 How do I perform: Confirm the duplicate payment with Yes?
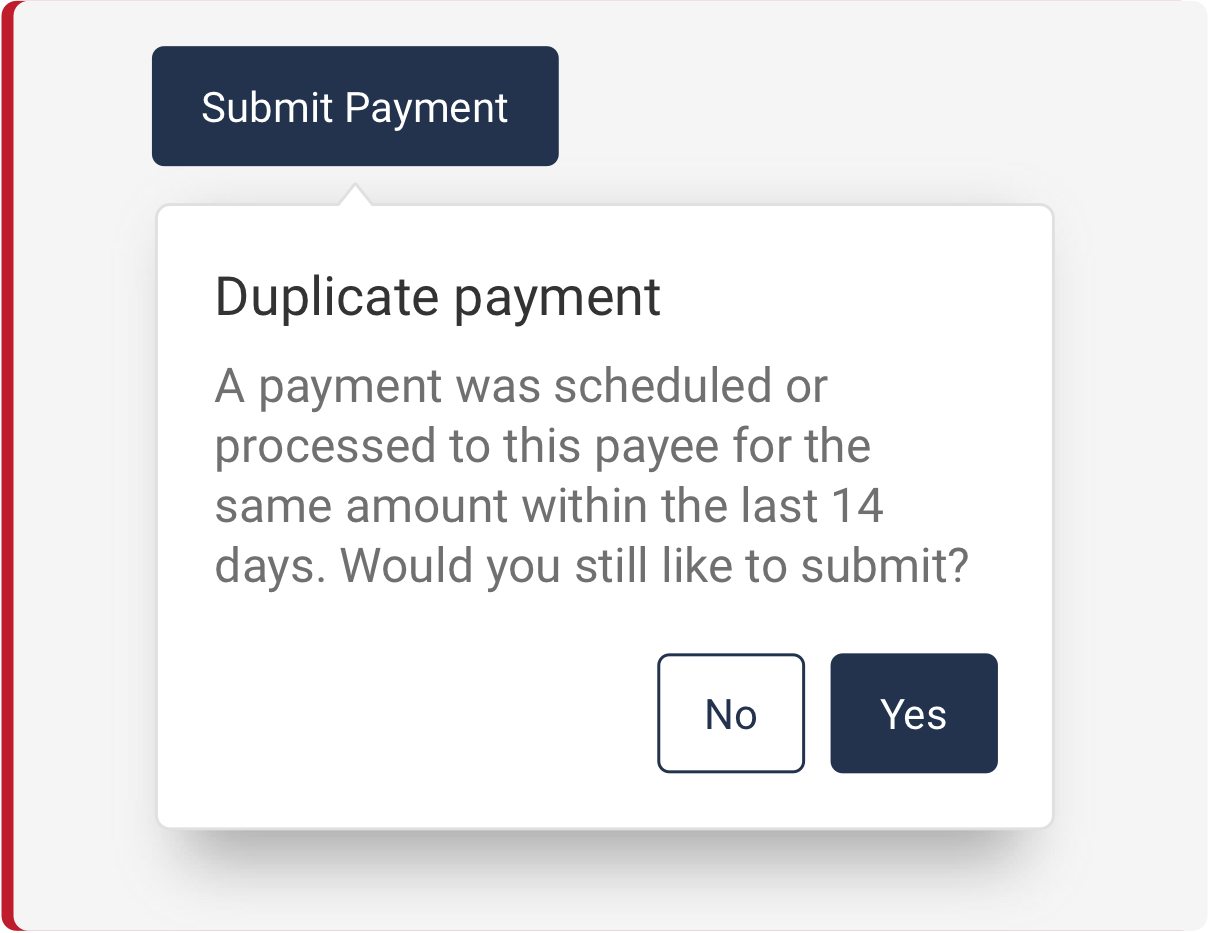(913, 713)
